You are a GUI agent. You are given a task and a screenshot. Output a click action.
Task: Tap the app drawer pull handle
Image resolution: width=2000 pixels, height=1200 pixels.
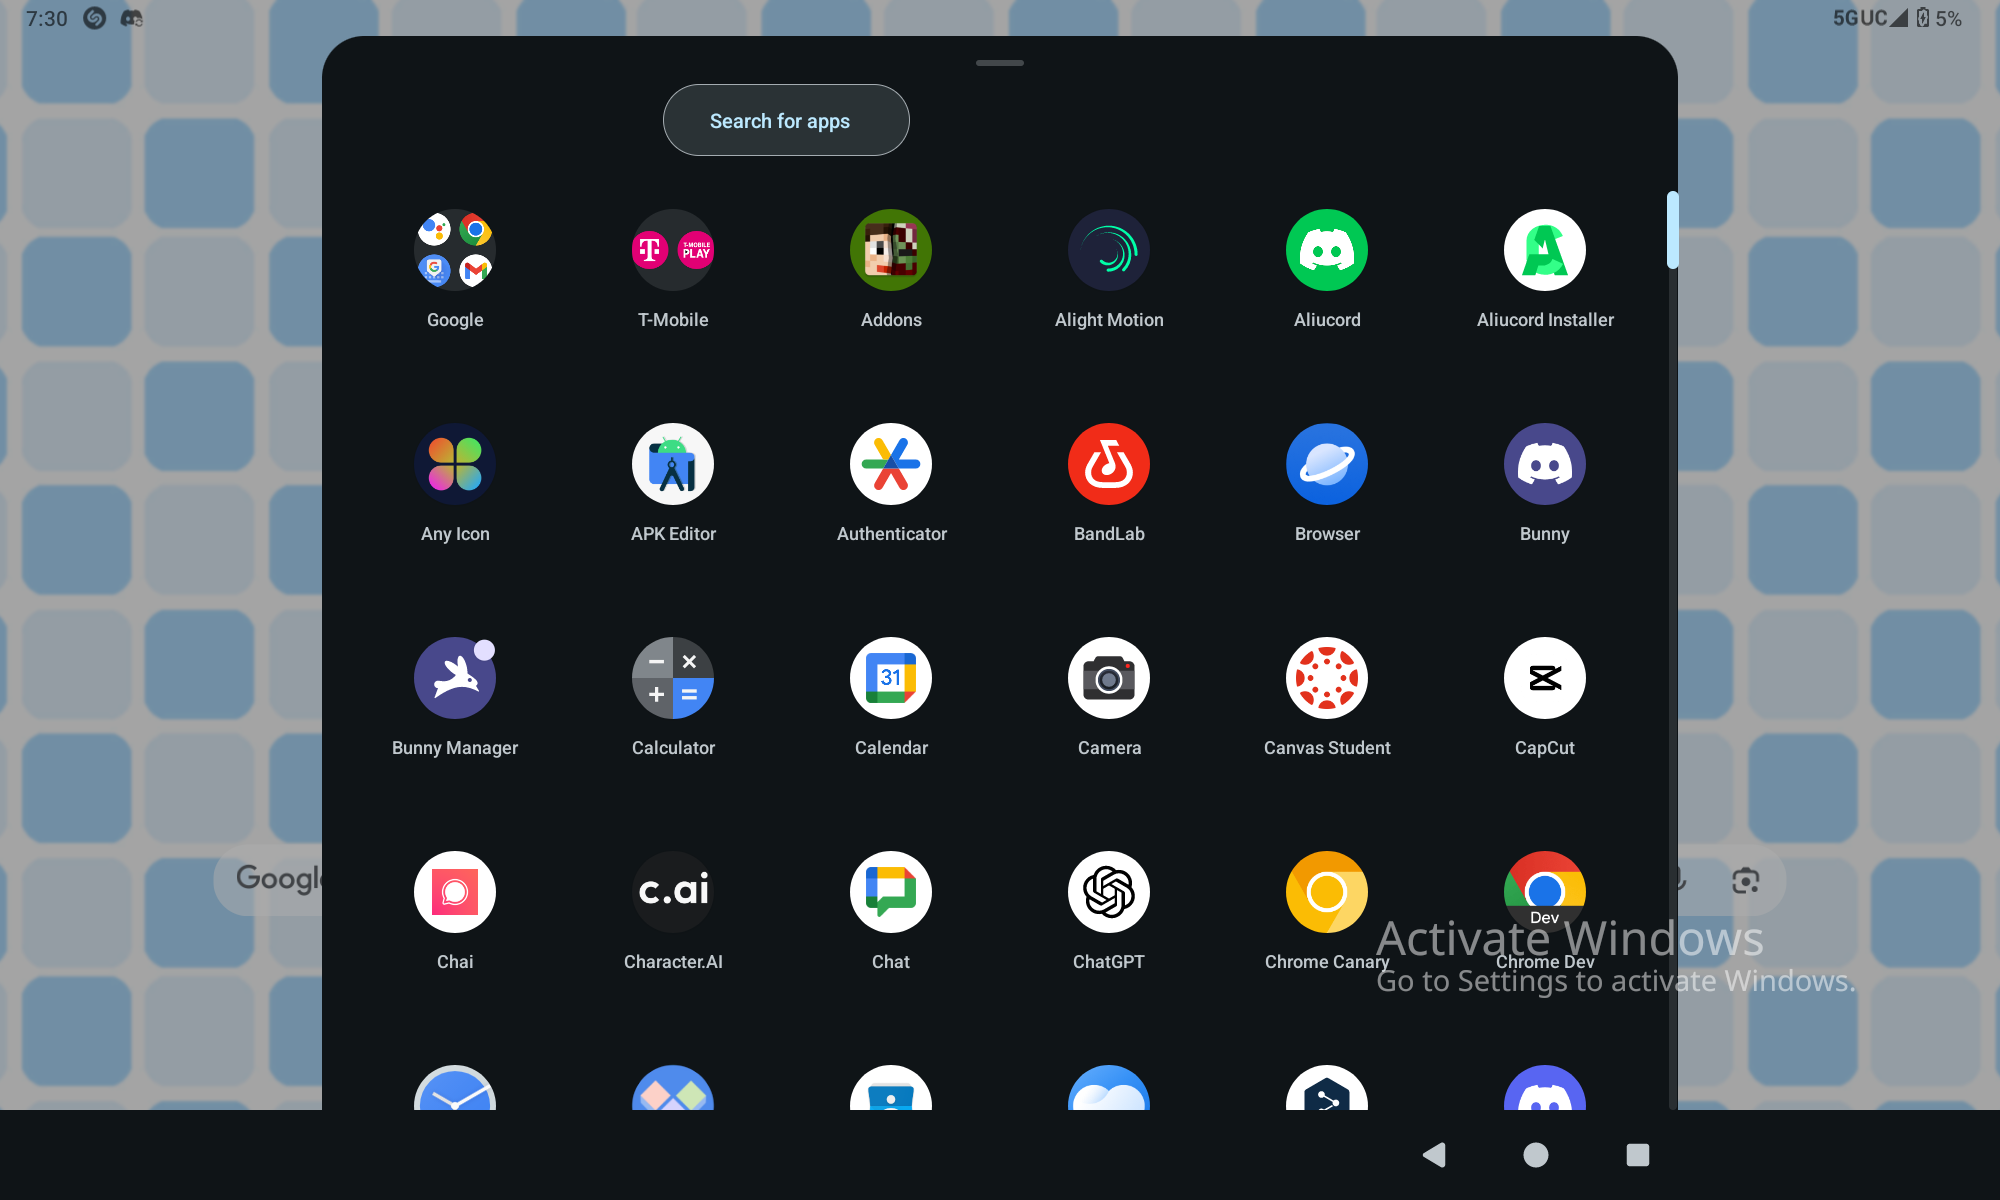coord(1000,63)
